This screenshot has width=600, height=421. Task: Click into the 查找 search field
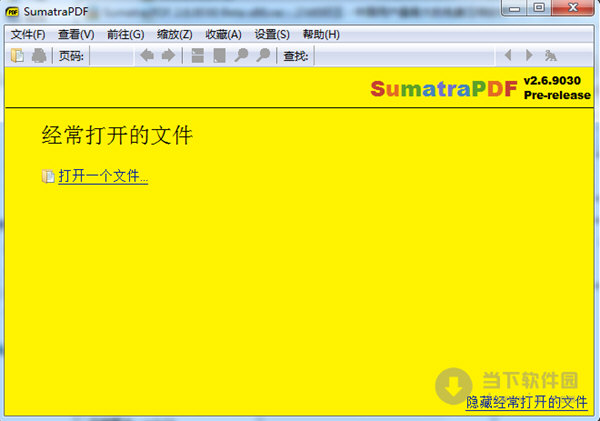click(x=405, y=56)
